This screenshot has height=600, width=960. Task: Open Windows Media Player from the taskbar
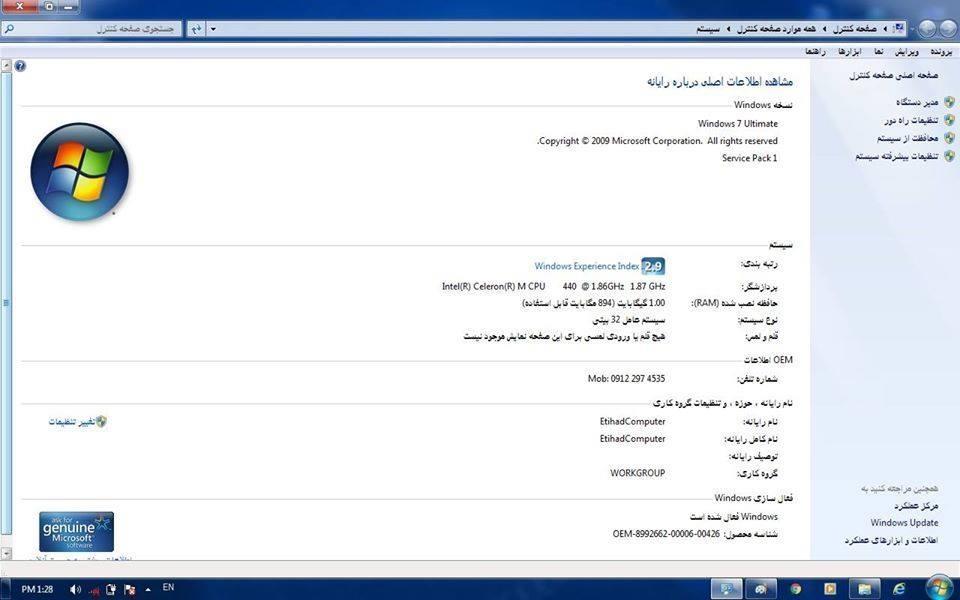(830, 589)
